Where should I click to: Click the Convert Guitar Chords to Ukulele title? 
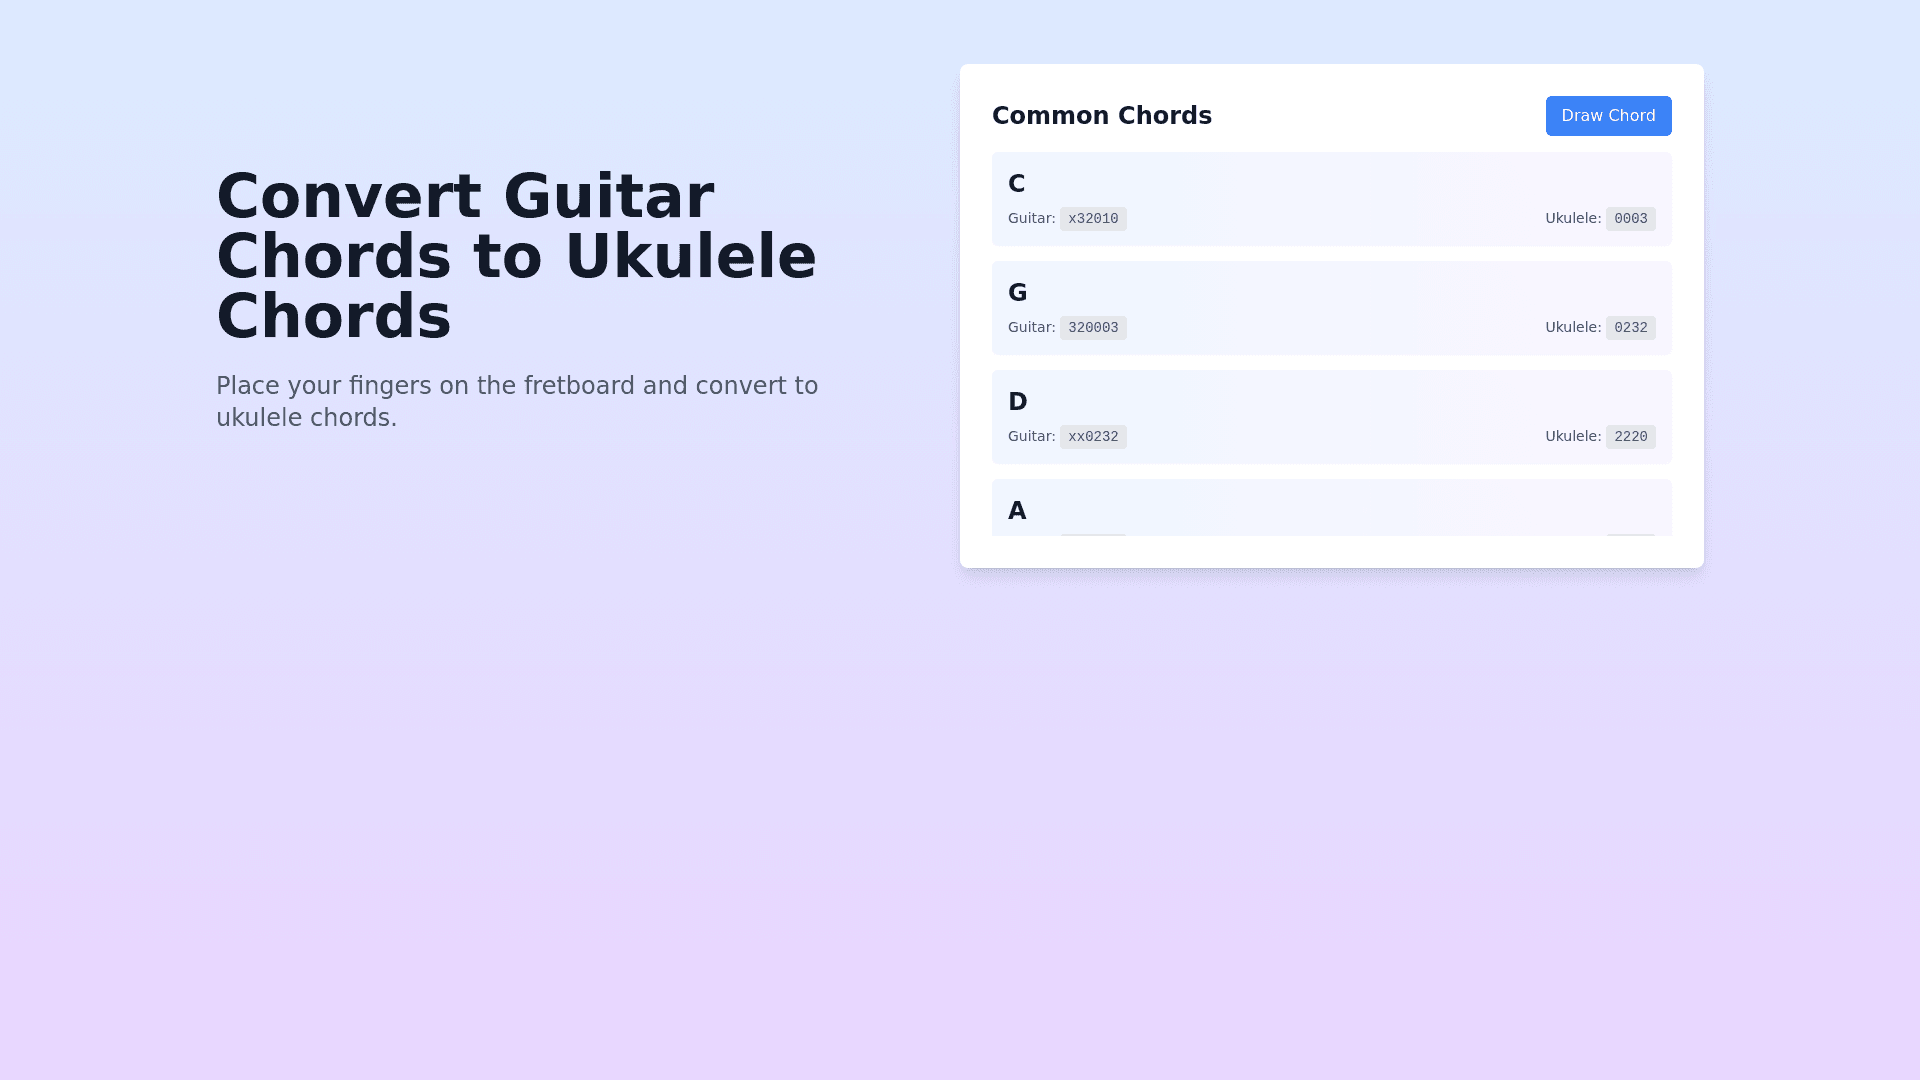(516, 256)
